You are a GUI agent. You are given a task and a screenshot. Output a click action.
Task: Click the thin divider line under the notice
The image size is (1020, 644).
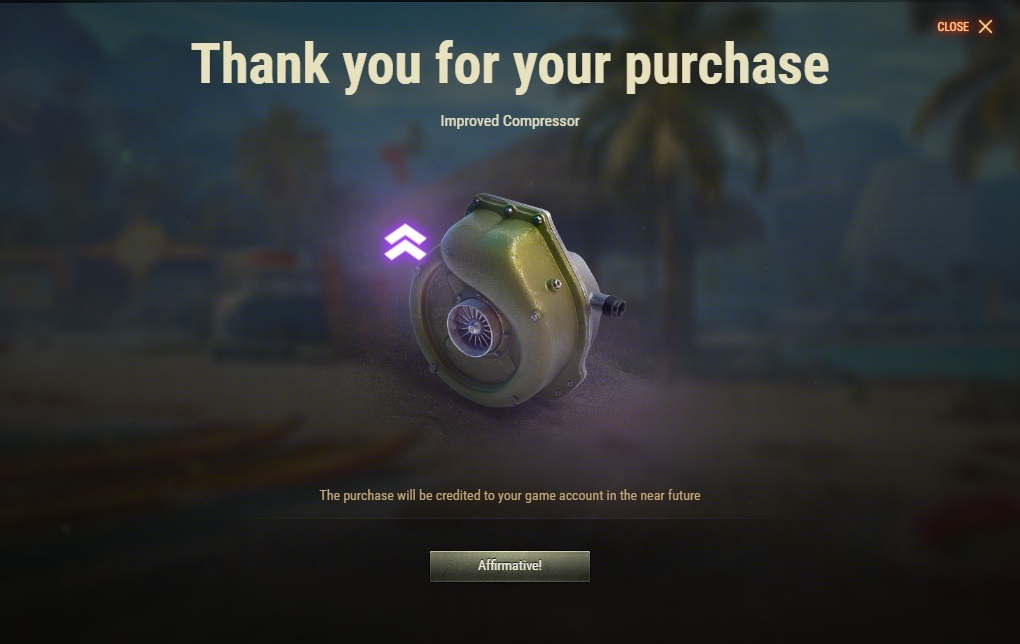509,518
